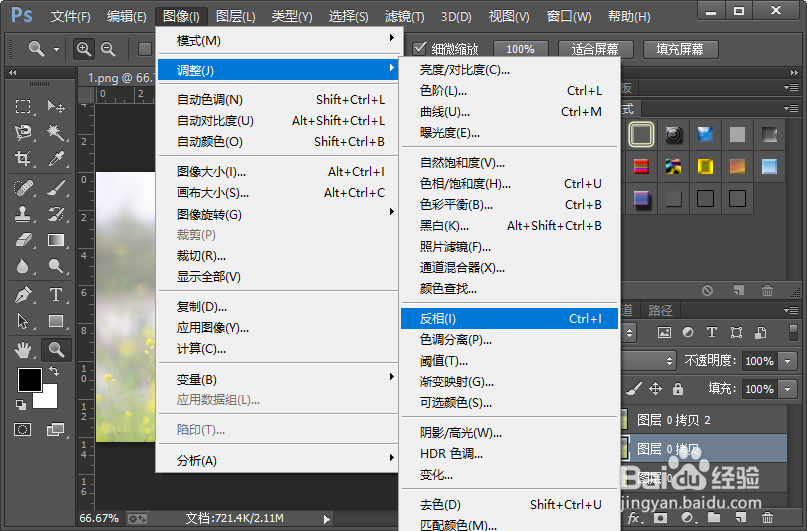Image resolution: width=807 pixels, height=531 pixels.
Task: Open 填充 value dropdown
Action: click(787, 388)
